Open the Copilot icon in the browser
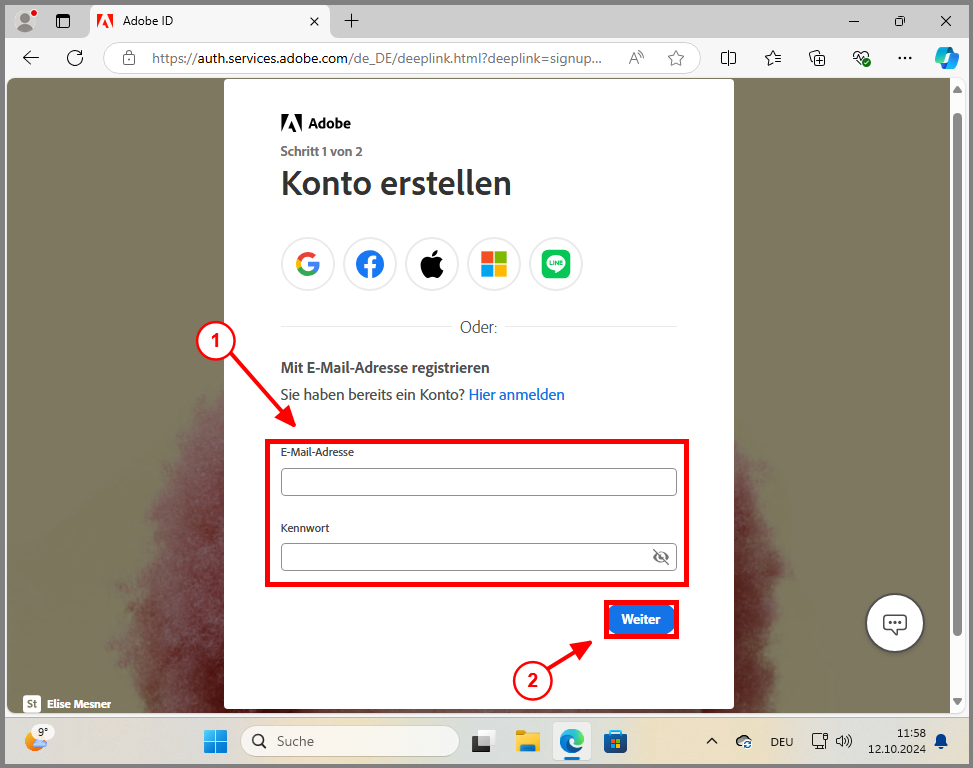This screenshot has height=768, width=973. tap(945, 57)
